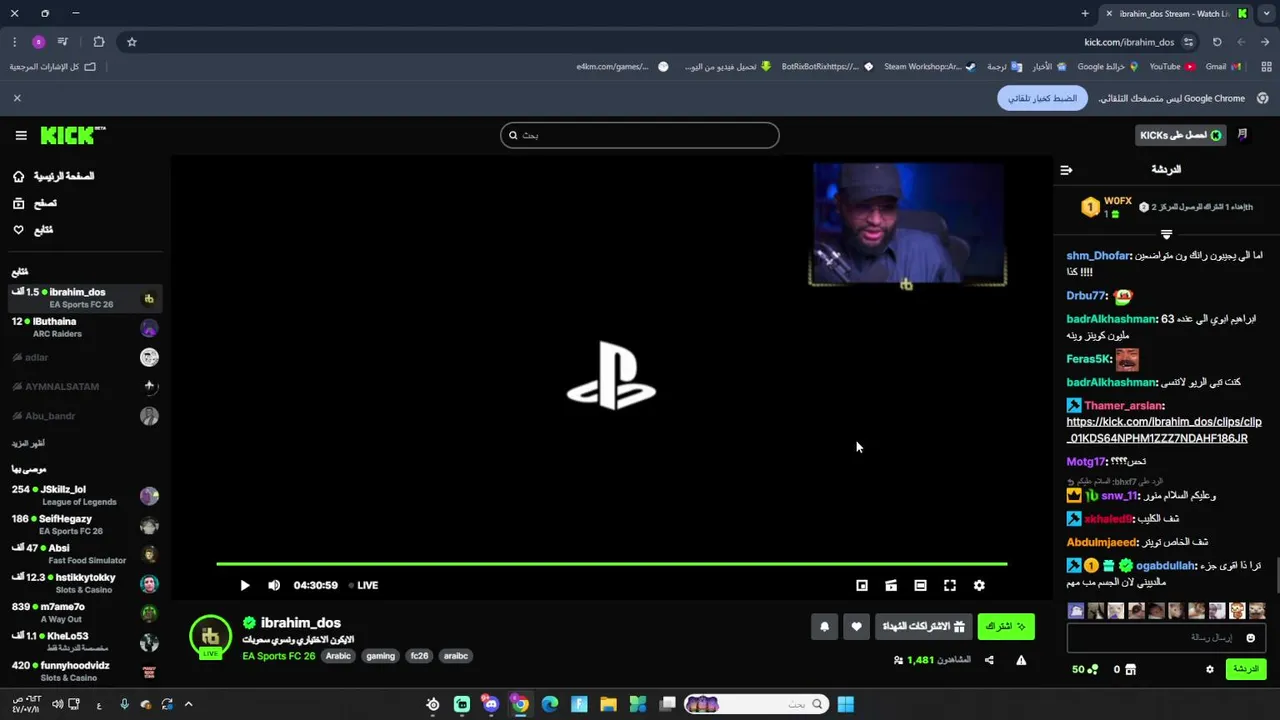Open the Following page in the sidebar

point(33,230)
